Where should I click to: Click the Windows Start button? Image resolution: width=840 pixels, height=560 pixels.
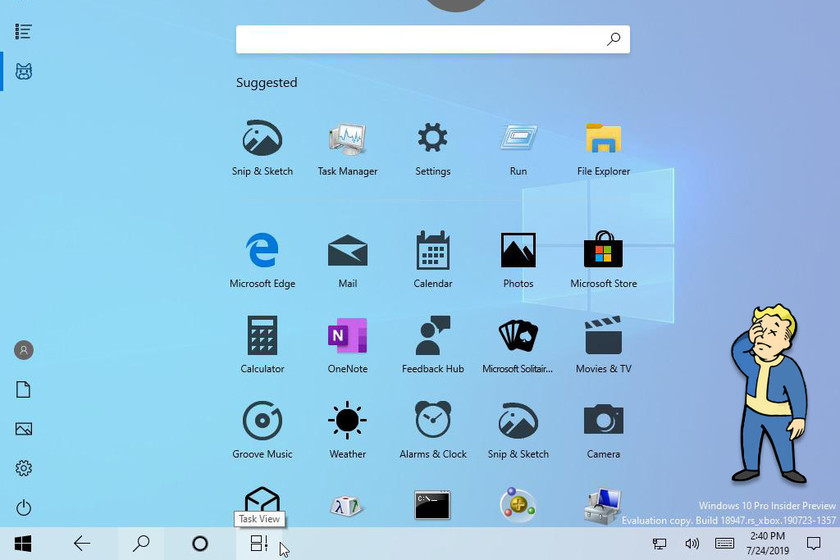tap(22, 543)
